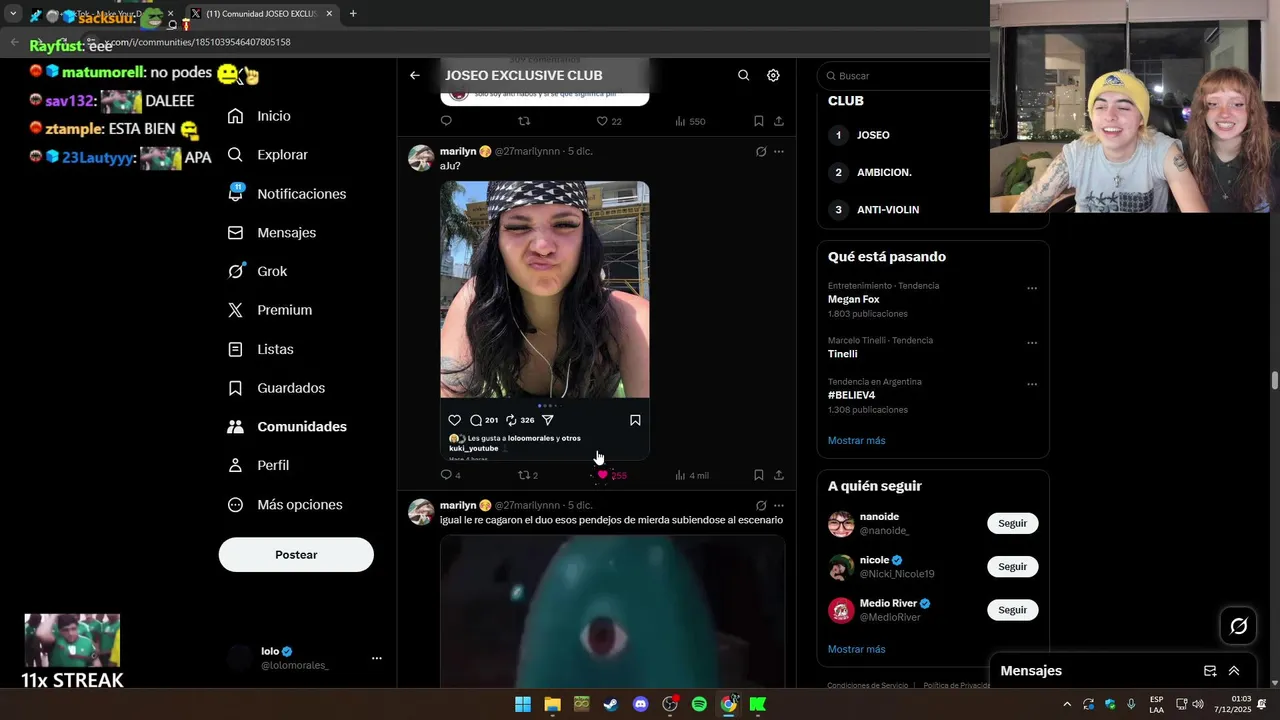Bookmark the post with 550 views

coord(758,121)
